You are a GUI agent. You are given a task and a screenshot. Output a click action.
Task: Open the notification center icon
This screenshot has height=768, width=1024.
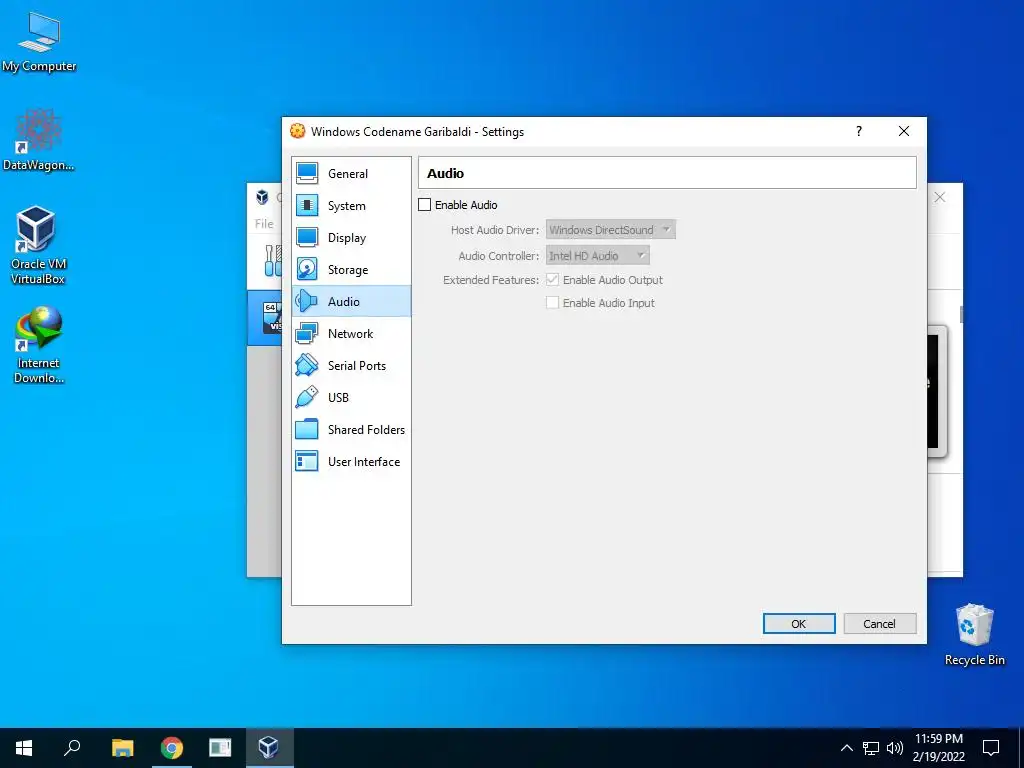[x=991, y=748]
